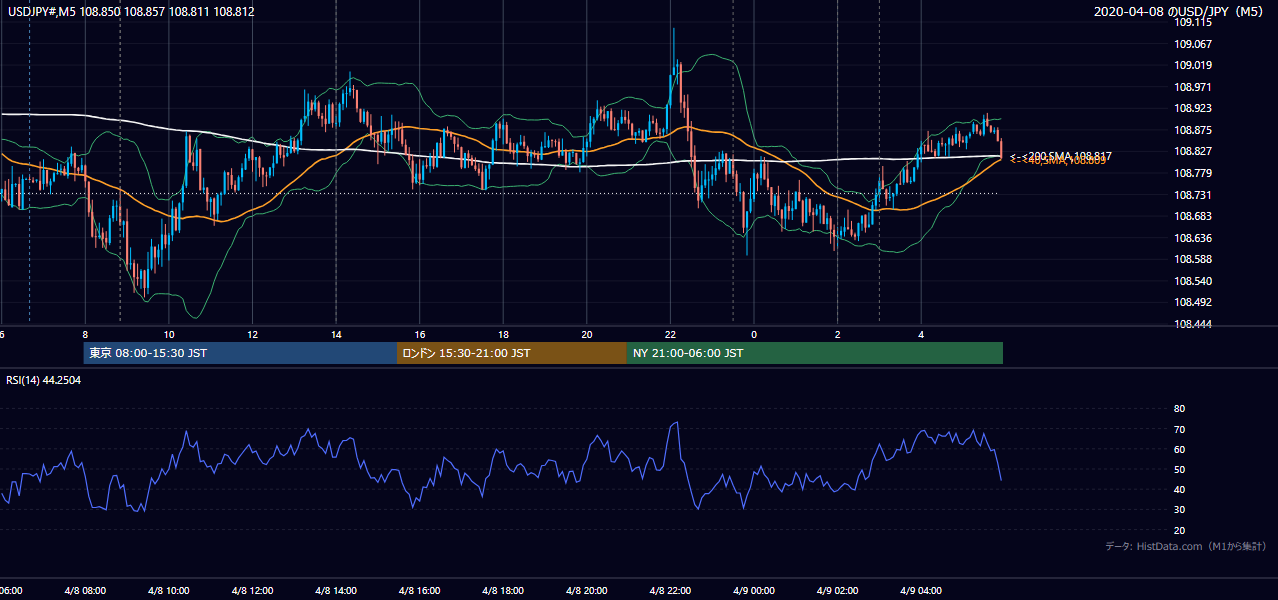Click the 108.923 price axis label
The width and height of the screenshot is (1278, 600).
click(1193, 109)
